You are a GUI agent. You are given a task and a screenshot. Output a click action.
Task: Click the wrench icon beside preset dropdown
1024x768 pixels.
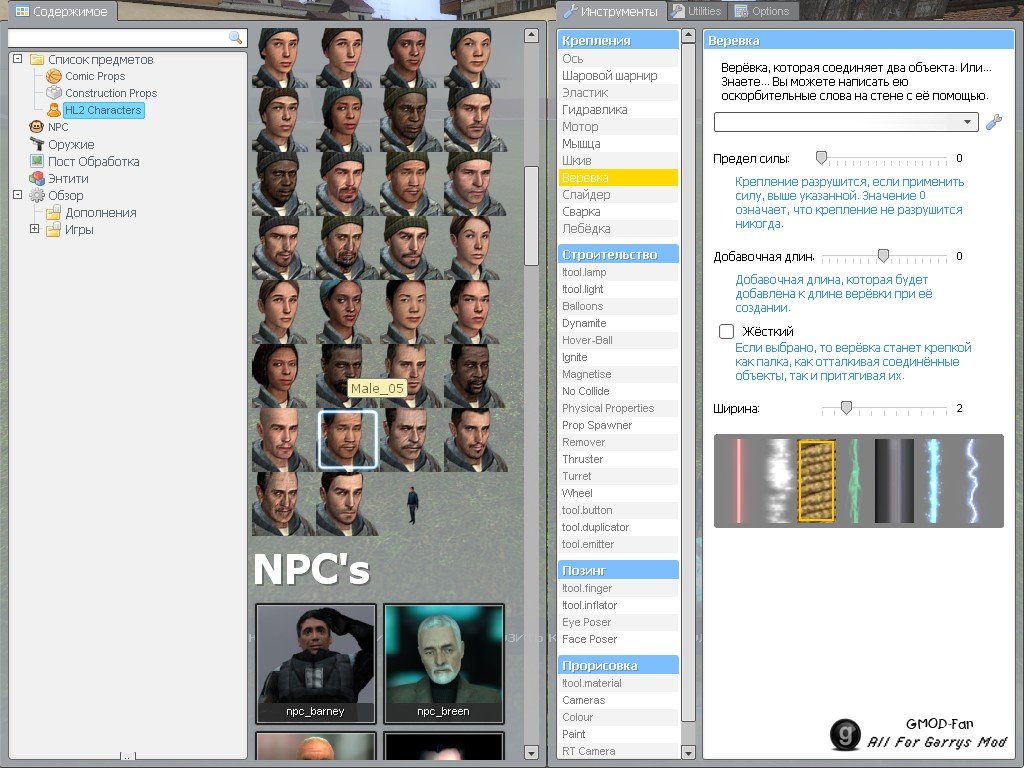(993, 122)
